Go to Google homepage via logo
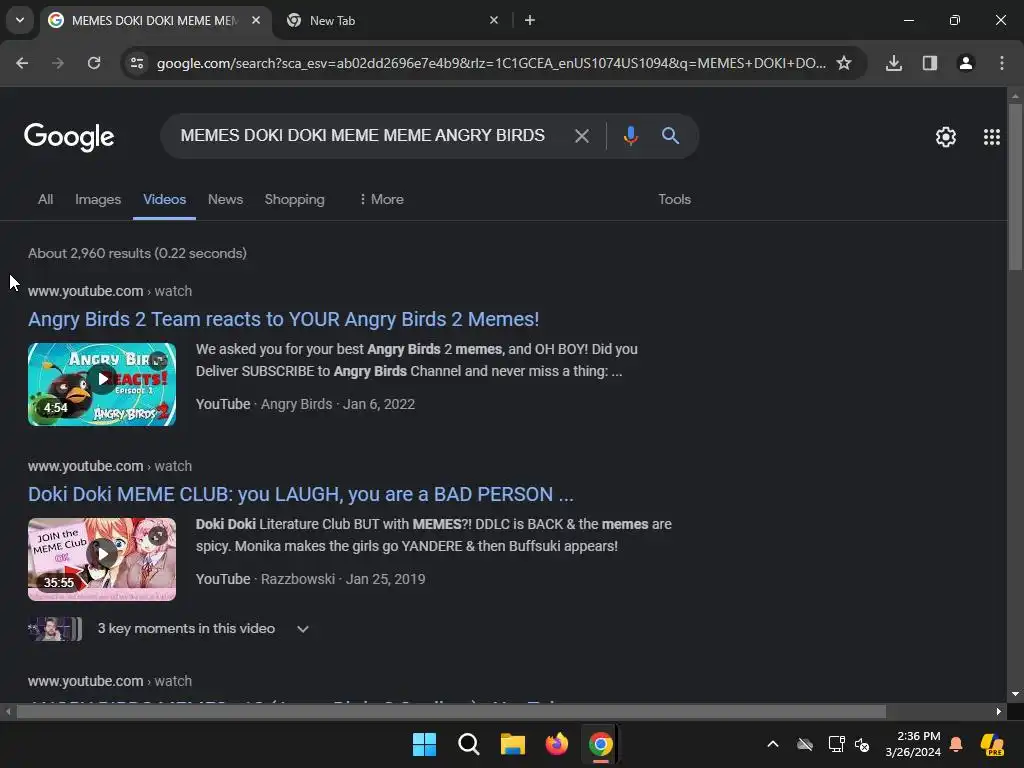 click(x=69, y=137)
